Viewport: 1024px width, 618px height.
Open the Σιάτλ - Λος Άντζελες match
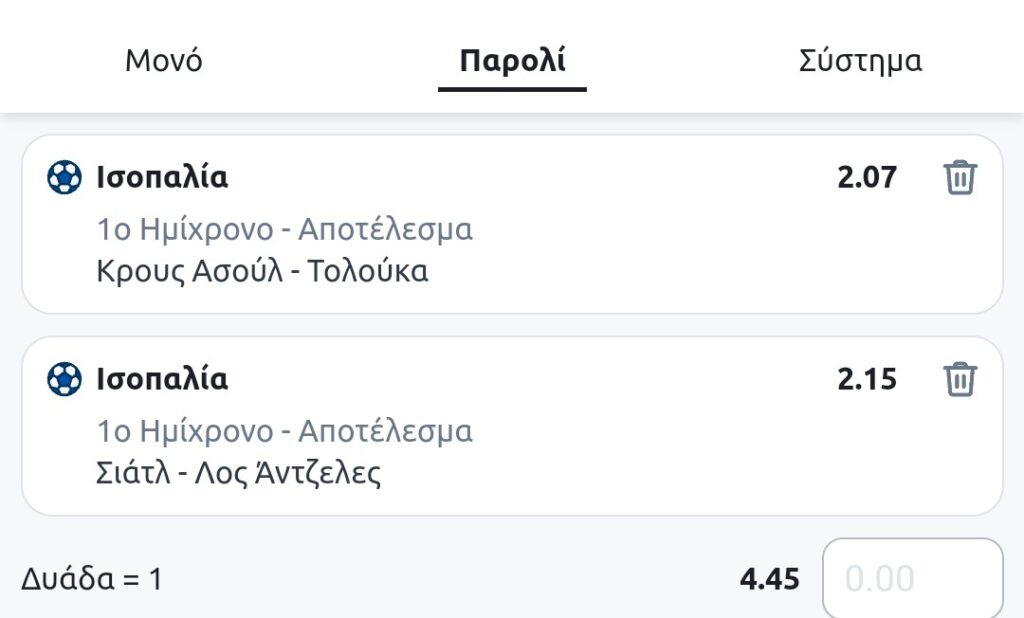point(239,473)
